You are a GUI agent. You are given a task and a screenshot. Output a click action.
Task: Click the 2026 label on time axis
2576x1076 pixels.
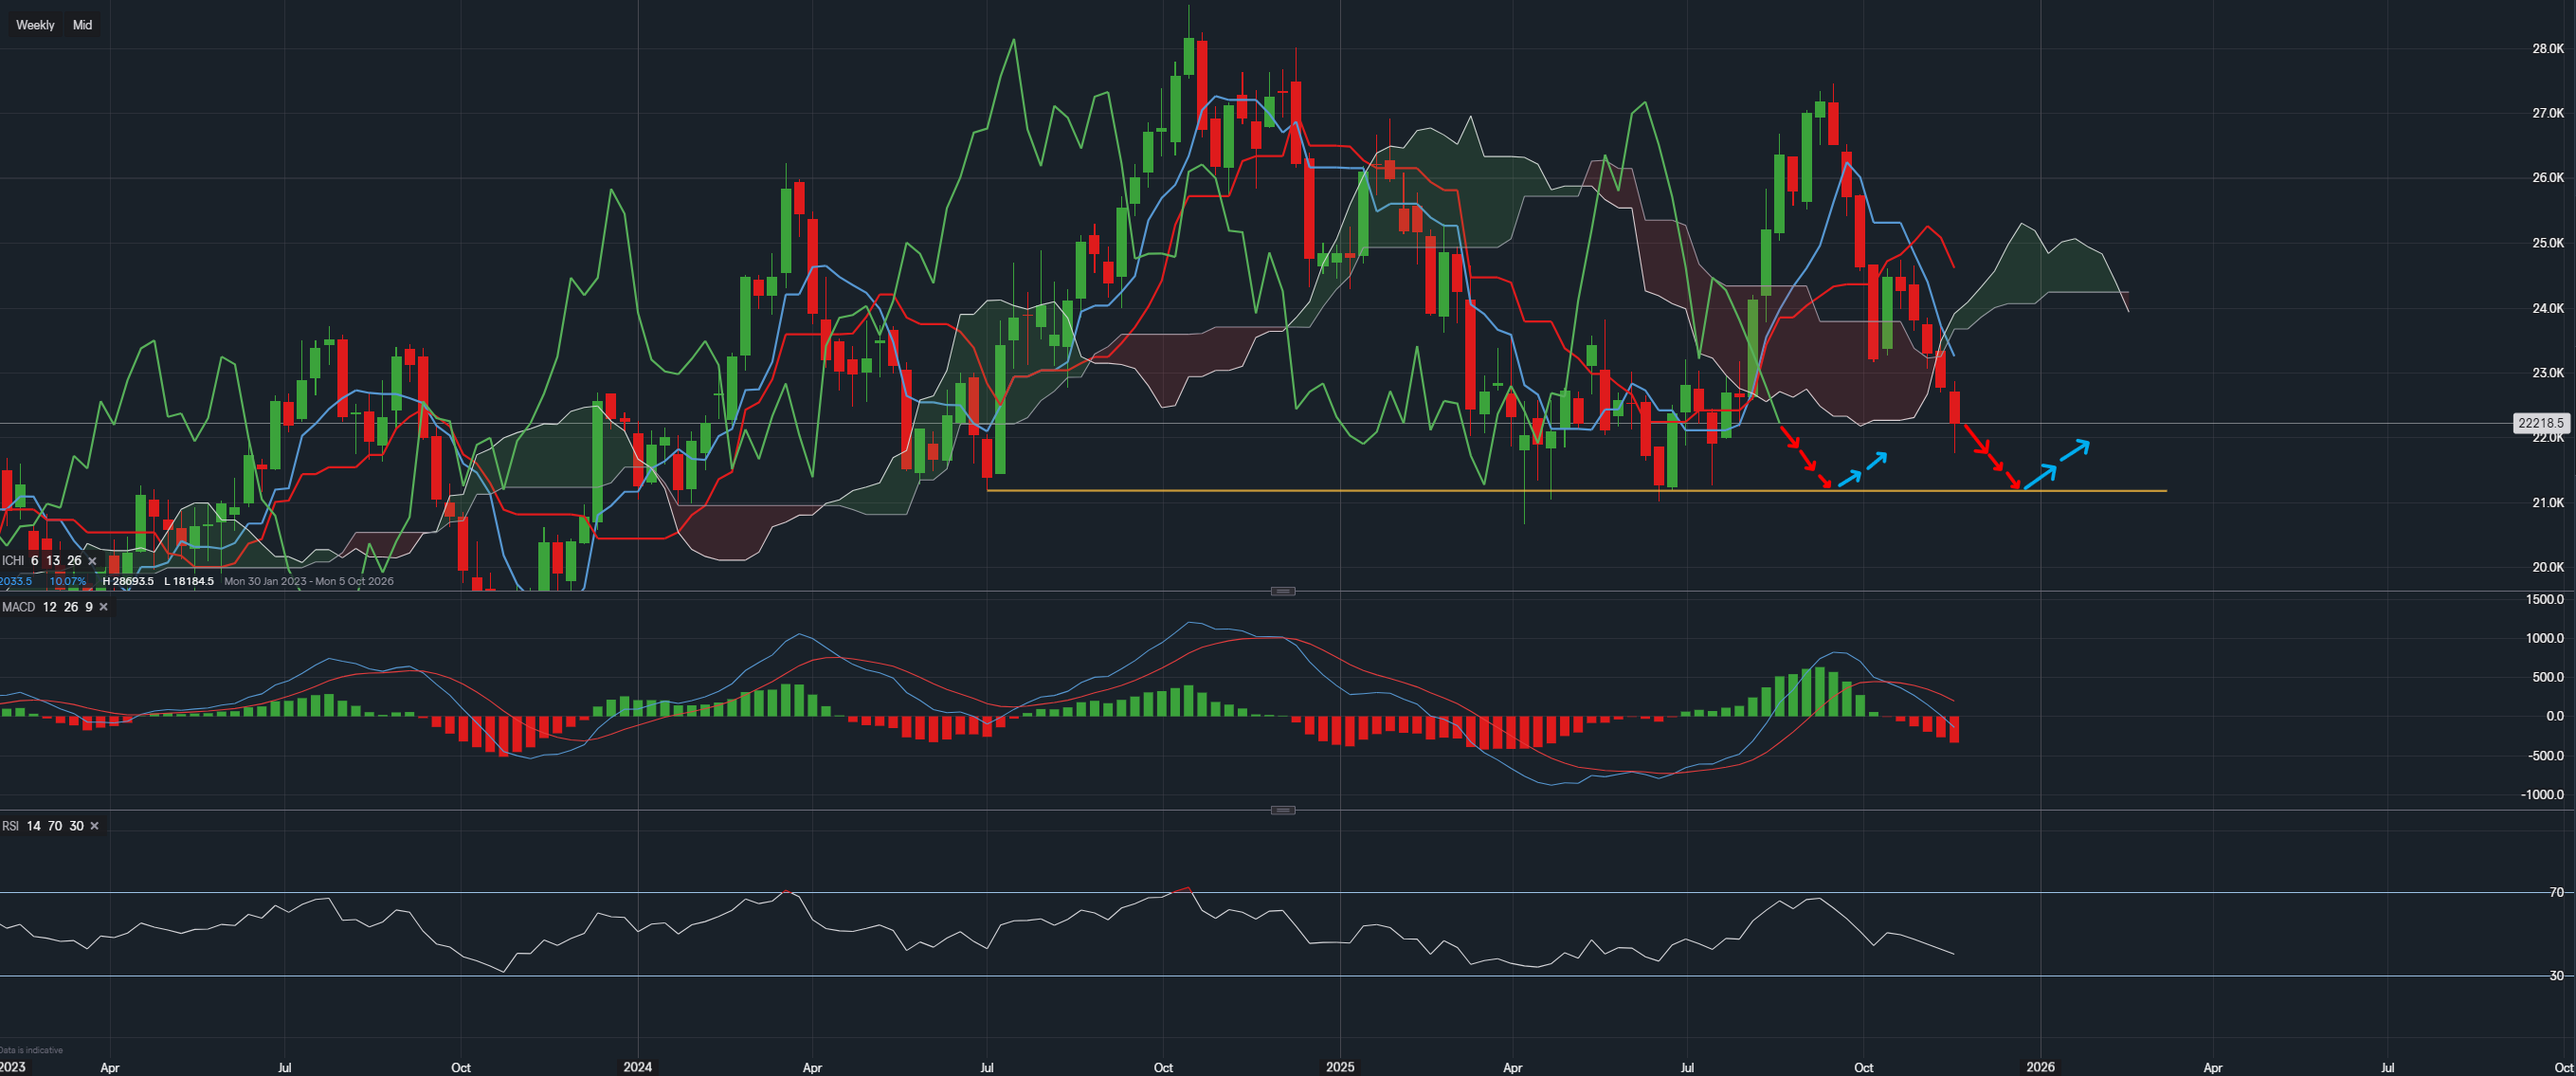[x=2040, y=1067]
